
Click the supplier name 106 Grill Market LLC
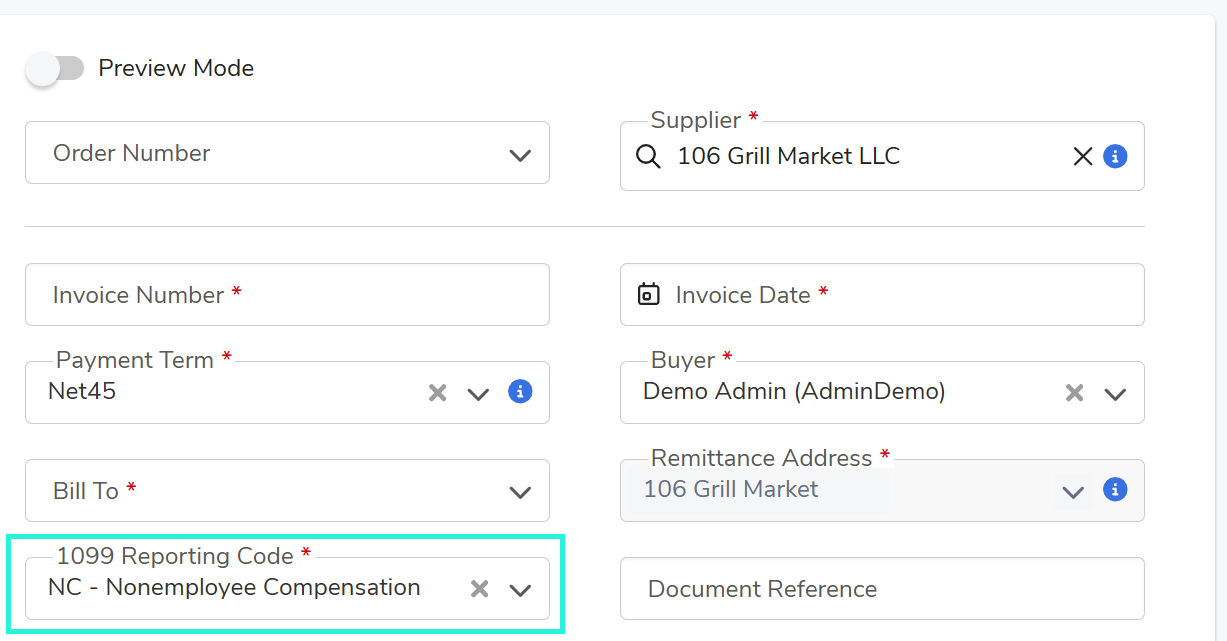tap(788, 157)
